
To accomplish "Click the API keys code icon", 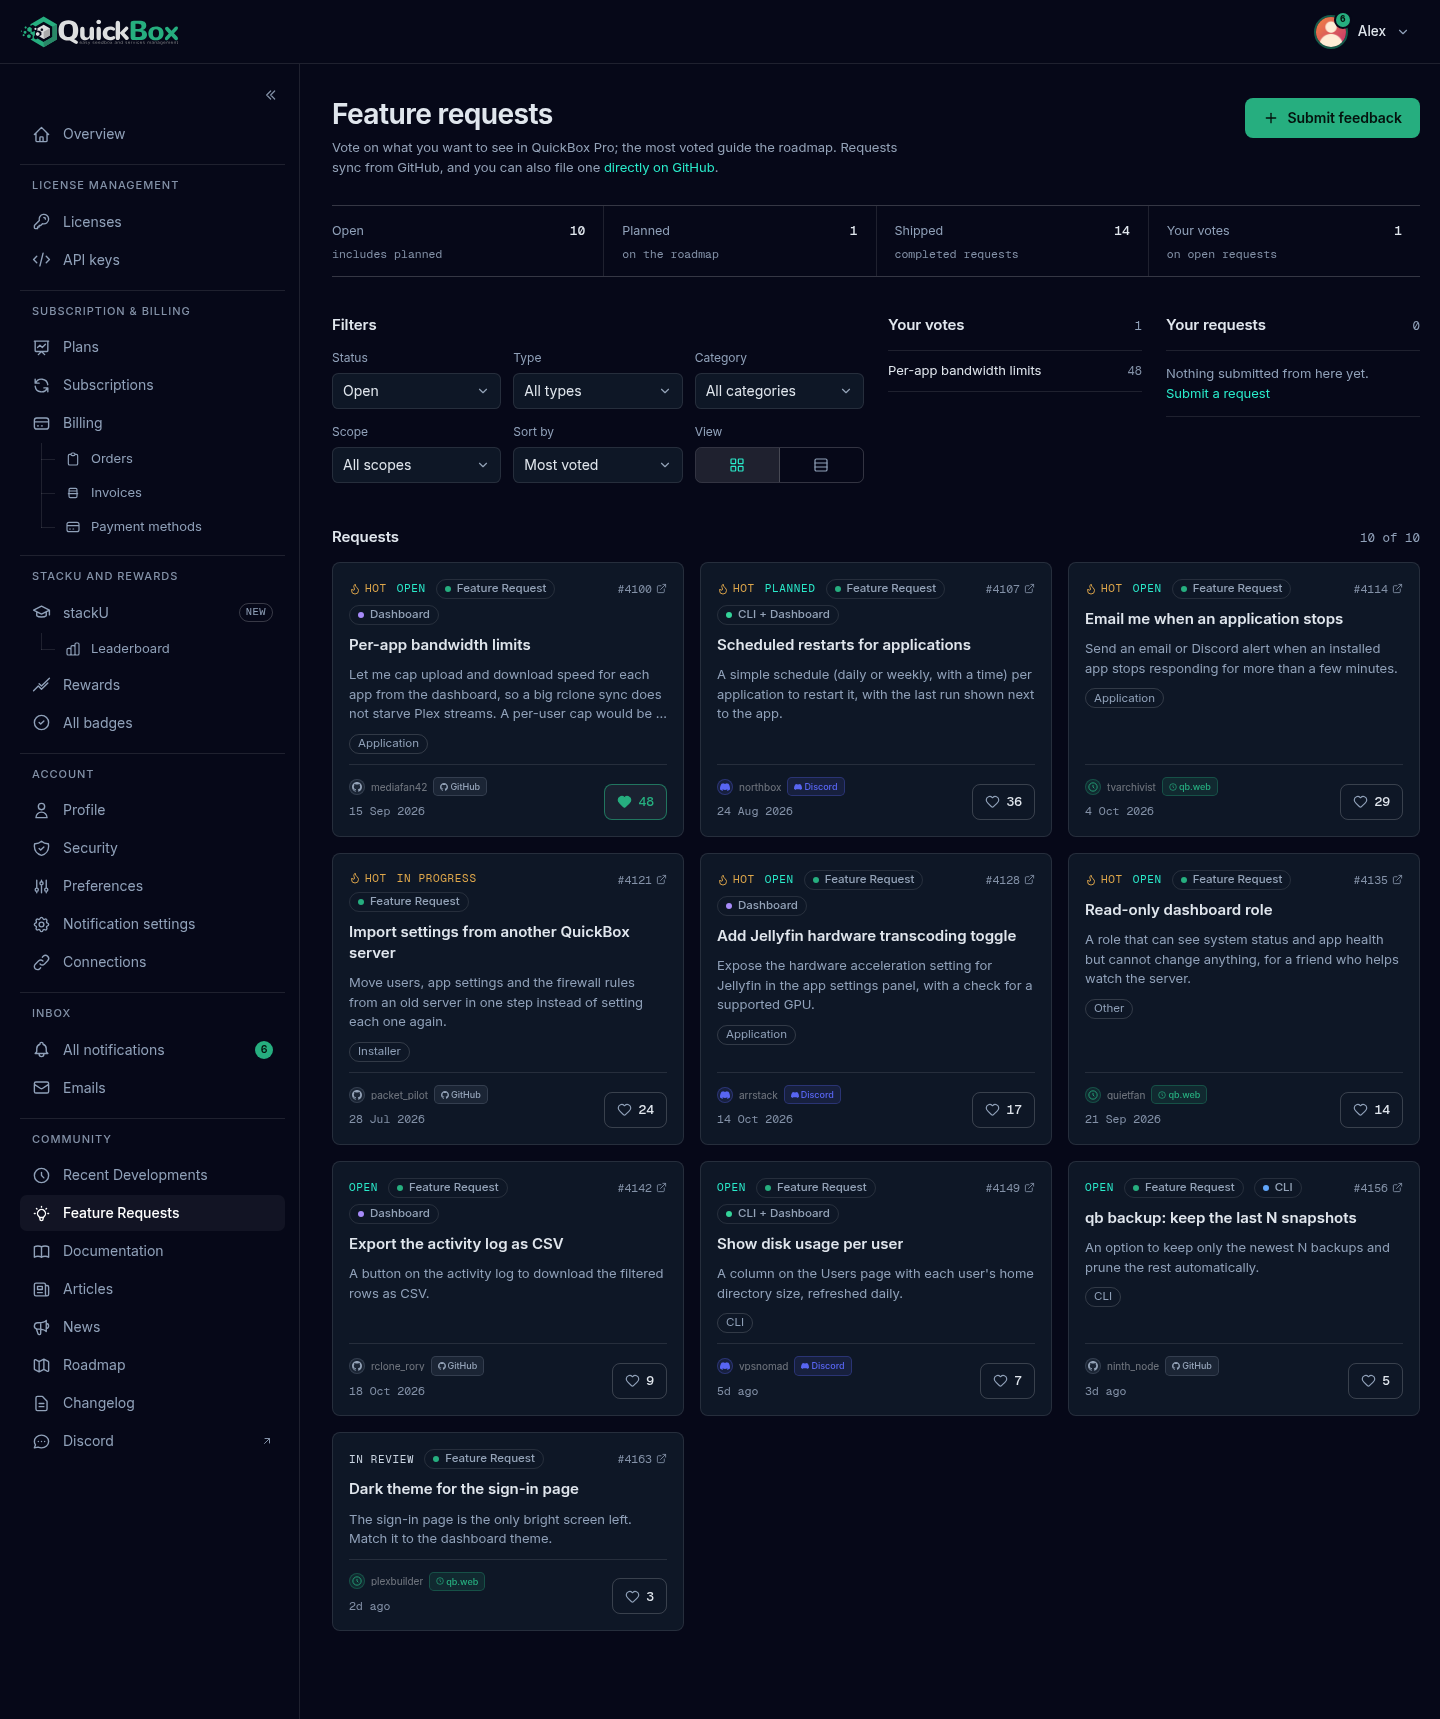I will coord(42,260).
